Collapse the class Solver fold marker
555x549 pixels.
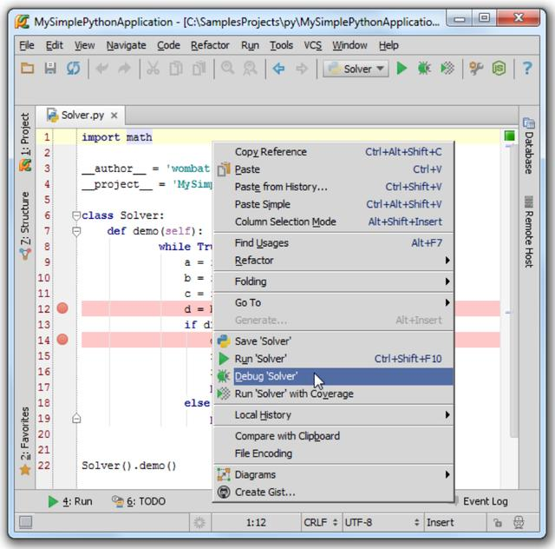pyautogui.click(x=76, y=216)
